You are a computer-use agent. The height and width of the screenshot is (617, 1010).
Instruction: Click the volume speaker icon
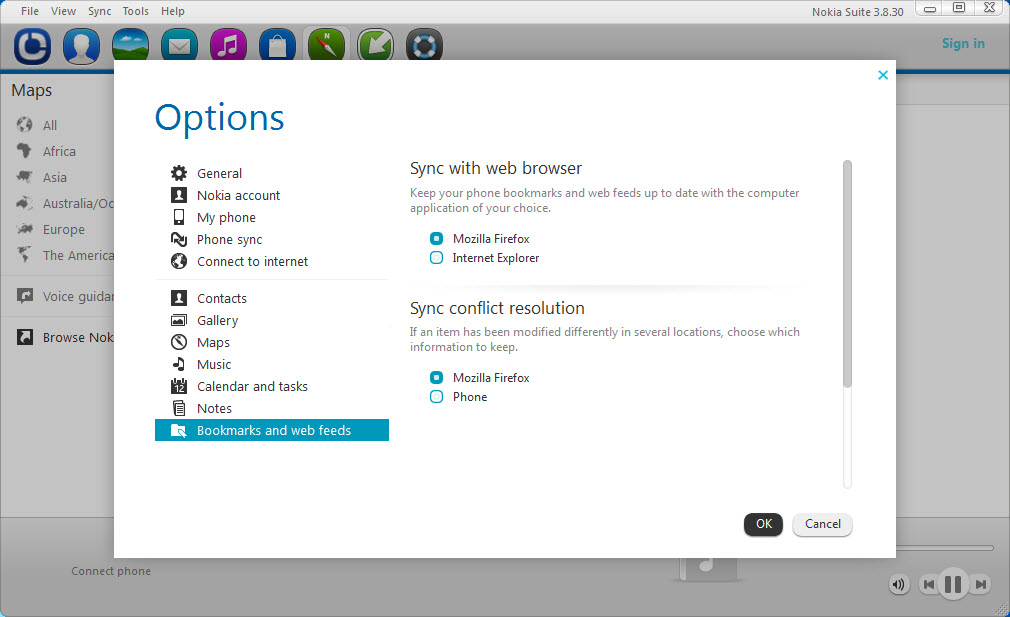click(899, 585)
